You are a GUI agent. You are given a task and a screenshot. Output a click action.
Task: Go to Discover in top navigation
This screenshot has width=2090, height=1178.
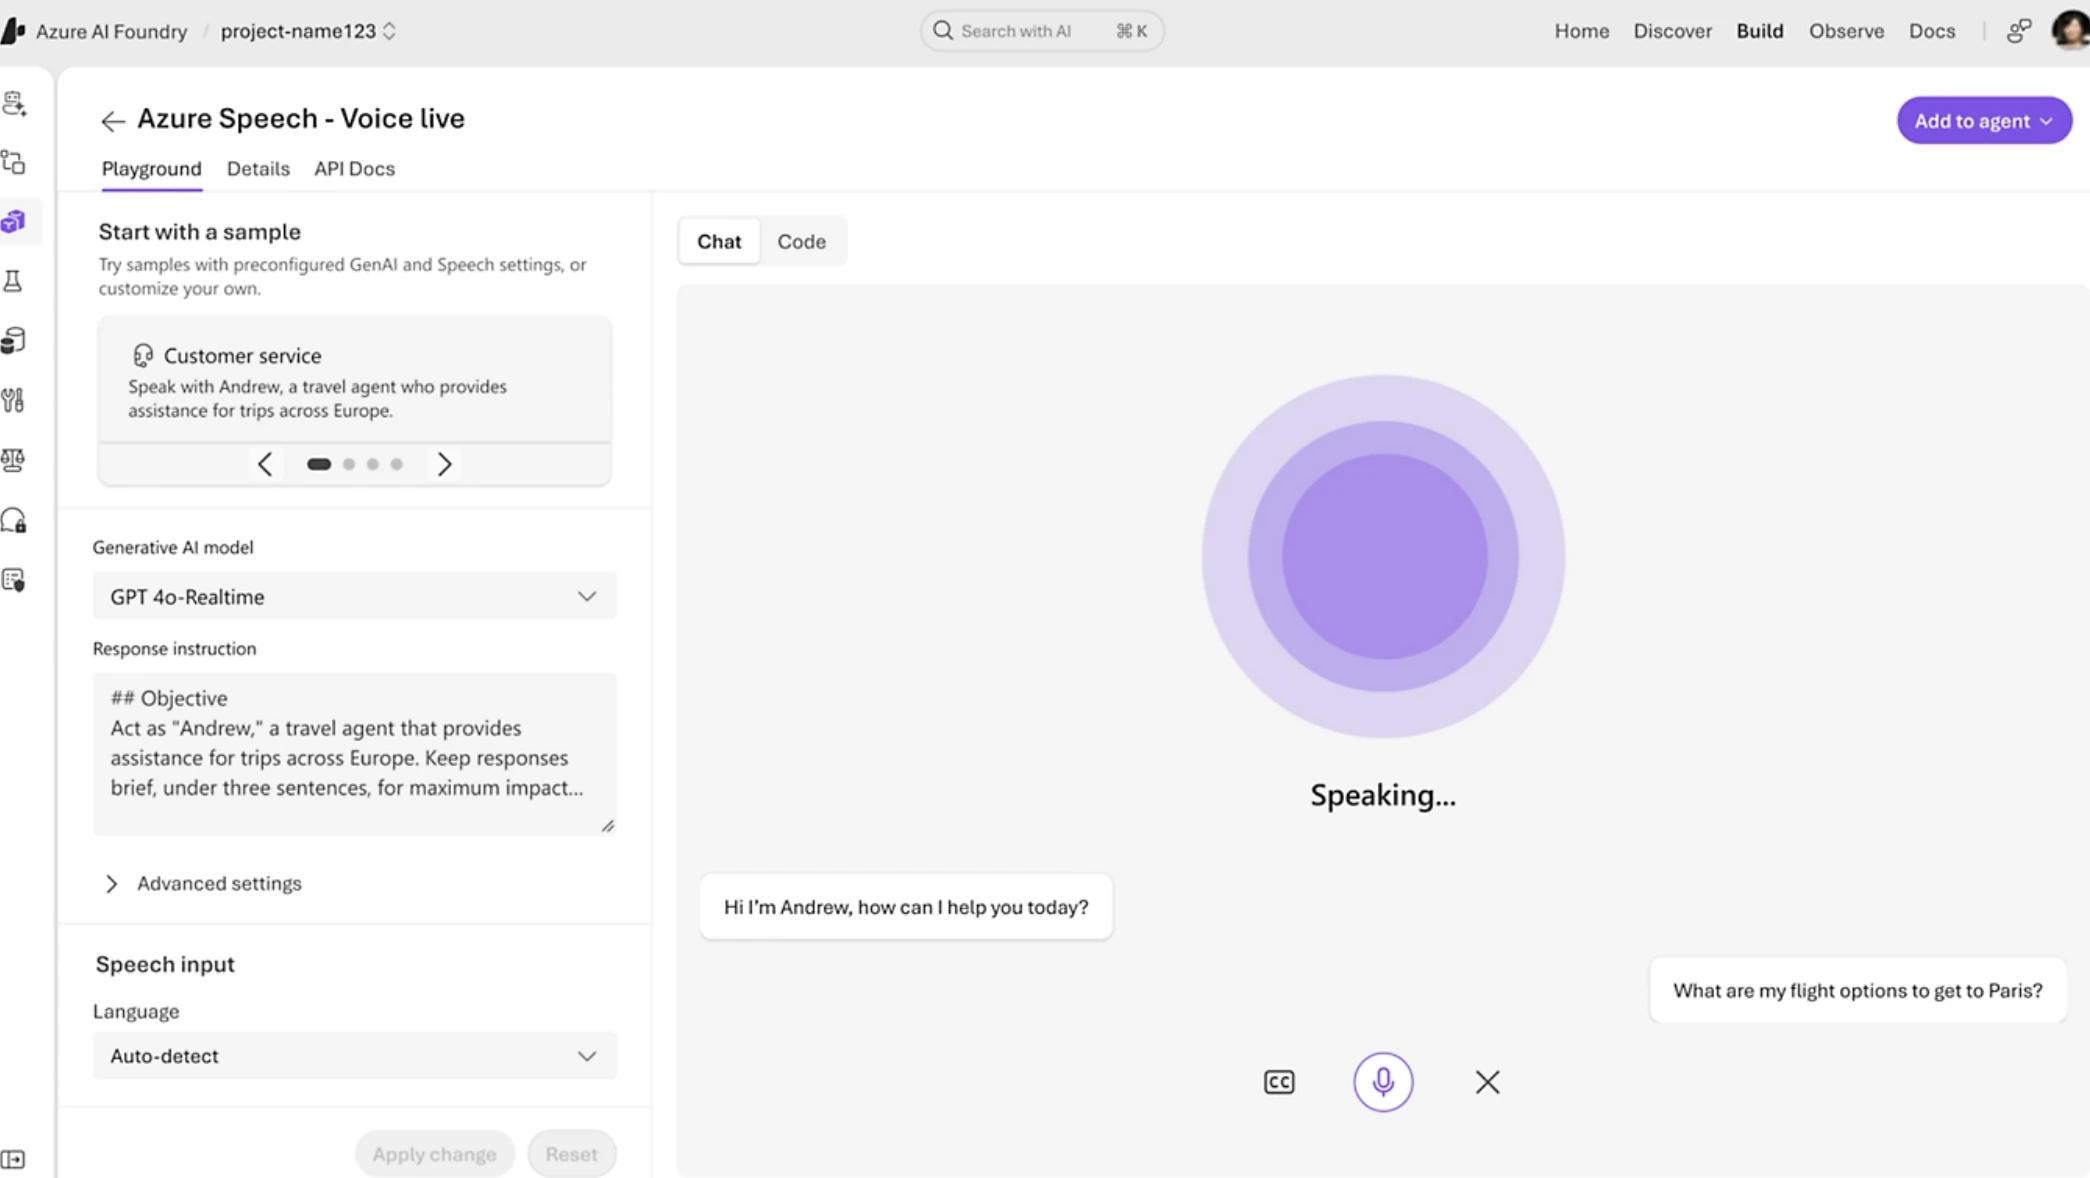1672,31
